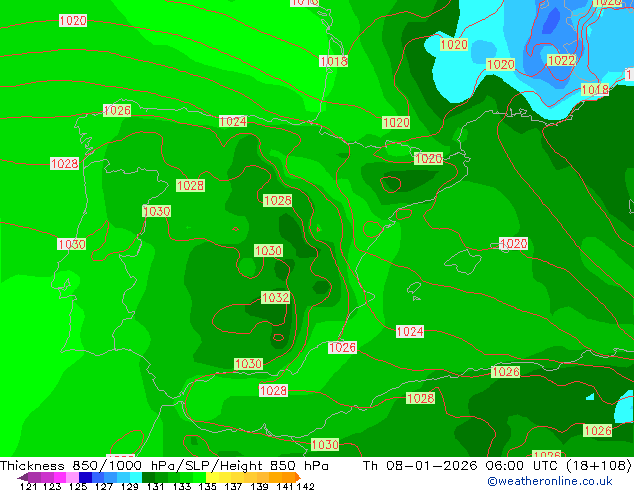Pick the dark navy blue legend swatch
The height and width of the screenshot is (490, 634).
coord(85,477)
